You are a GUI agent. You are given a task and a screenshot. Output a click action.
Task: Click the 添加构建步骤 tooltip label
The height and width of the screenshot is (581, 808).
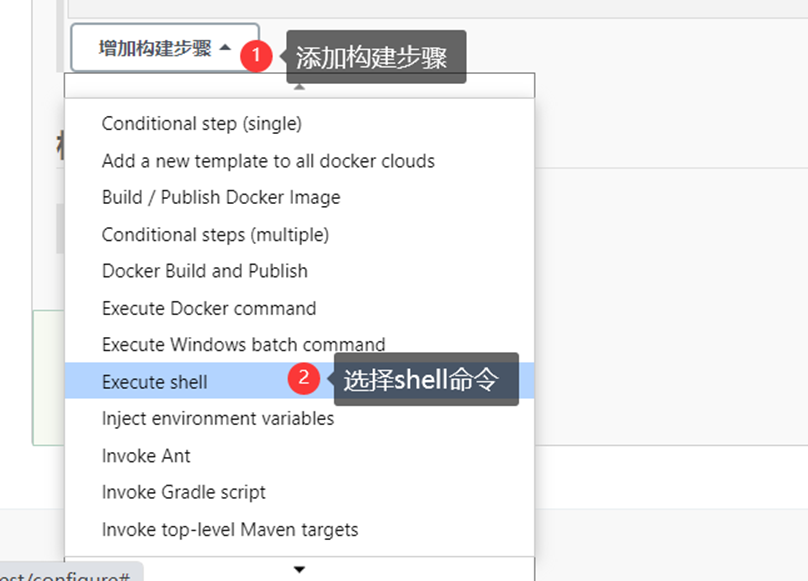(x=377, y=57)
